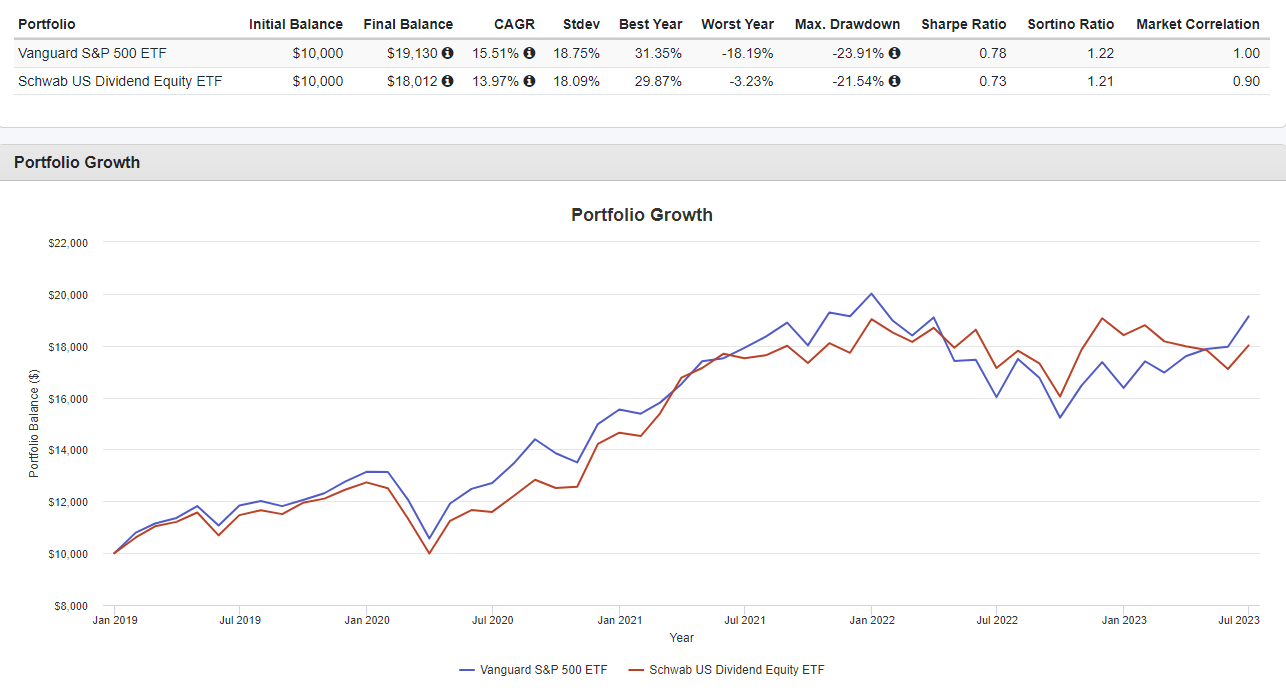Click the Portfolio Growth panel header
This screenshot has height=690, width=1286.
coord(643,162)
